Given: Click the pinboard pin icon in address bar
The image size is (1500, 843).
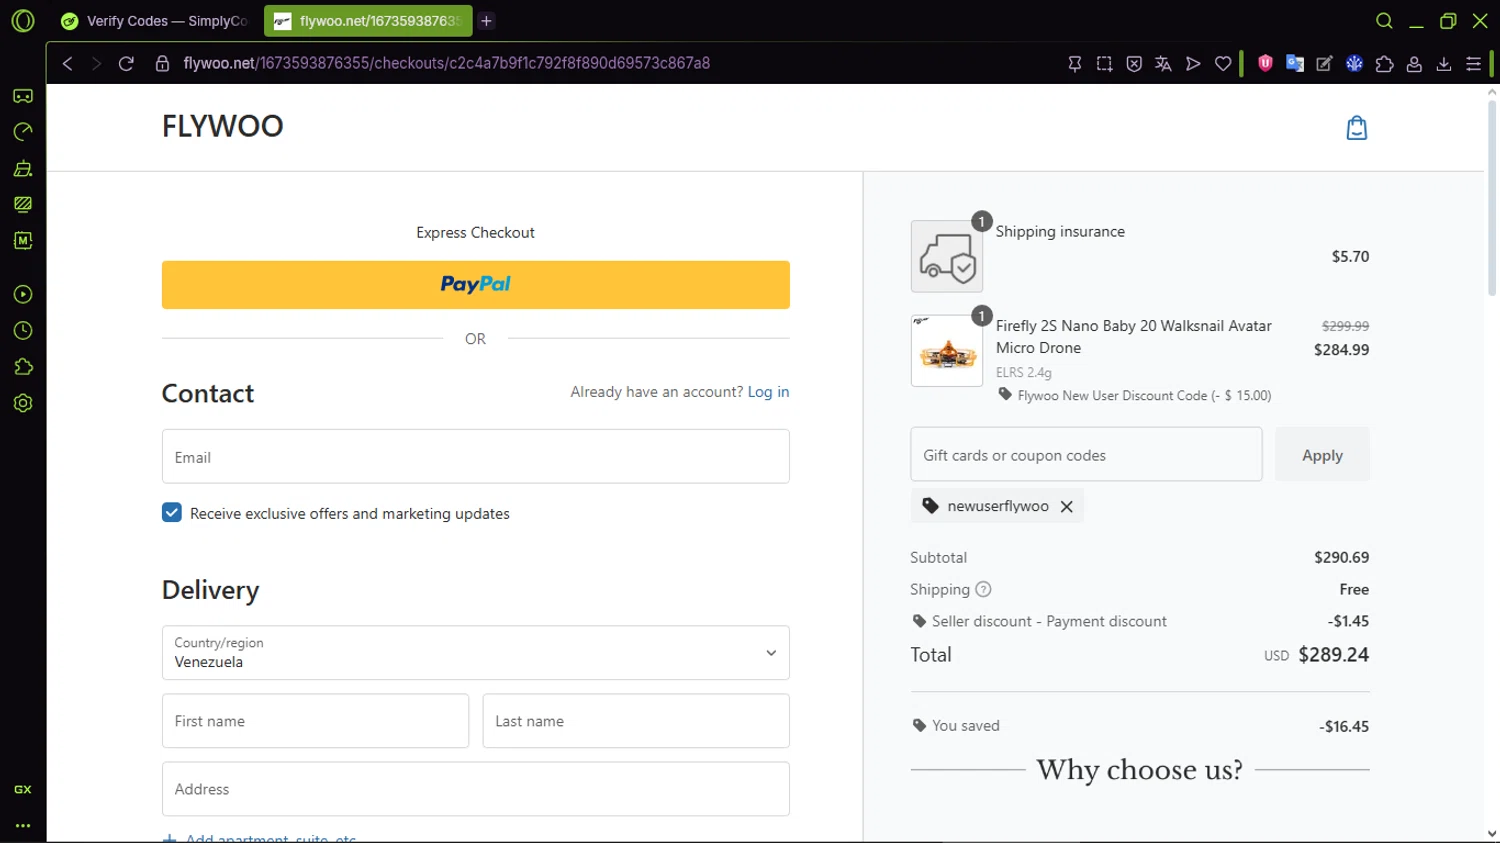Looking at the screenshot, I should 1075,63.
